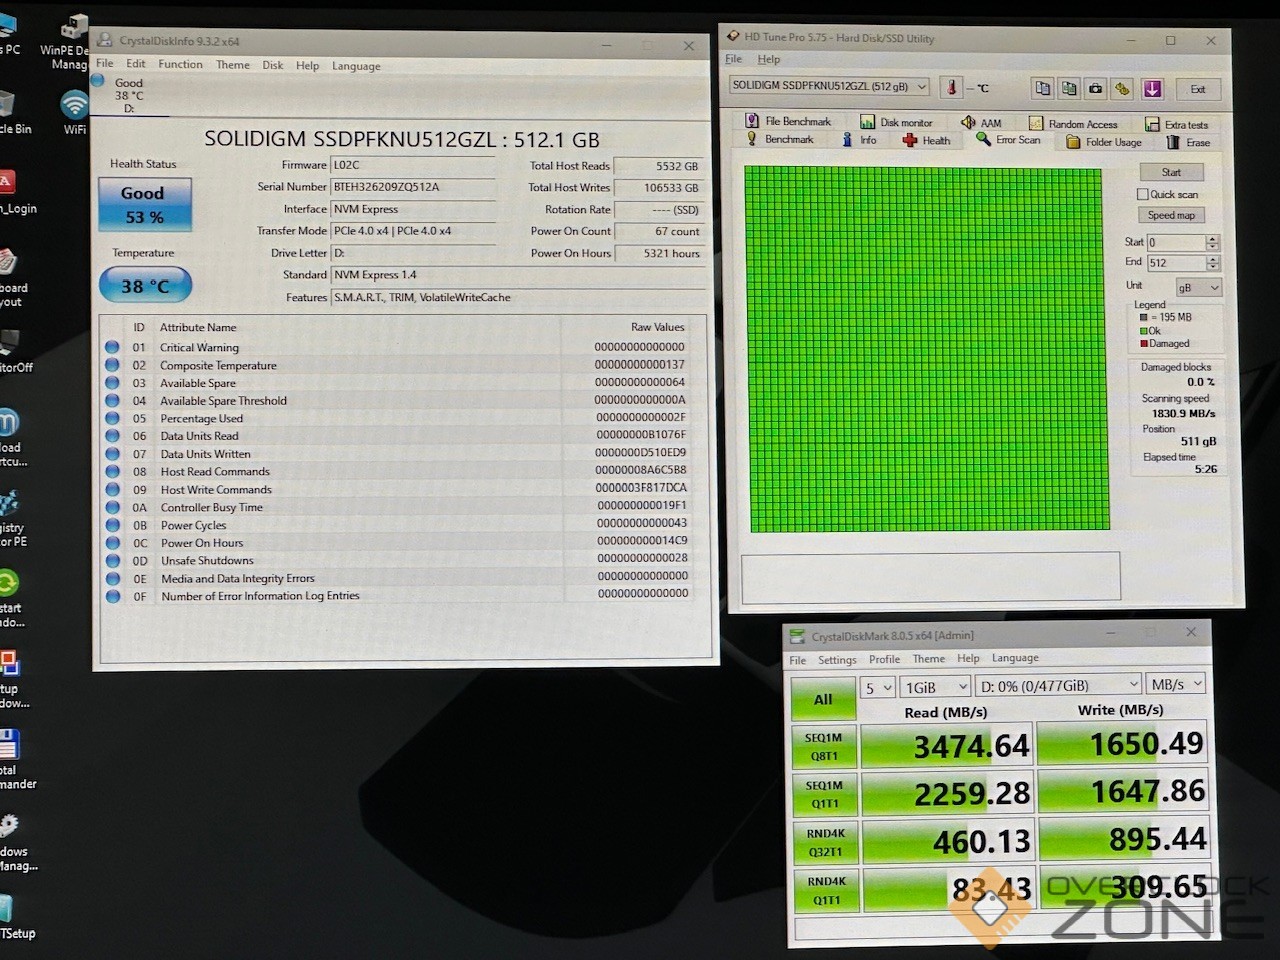This screenshot has height=960, width=1280.
Task: Open the WiFi desktop icon
Action: tap(74, 112)
